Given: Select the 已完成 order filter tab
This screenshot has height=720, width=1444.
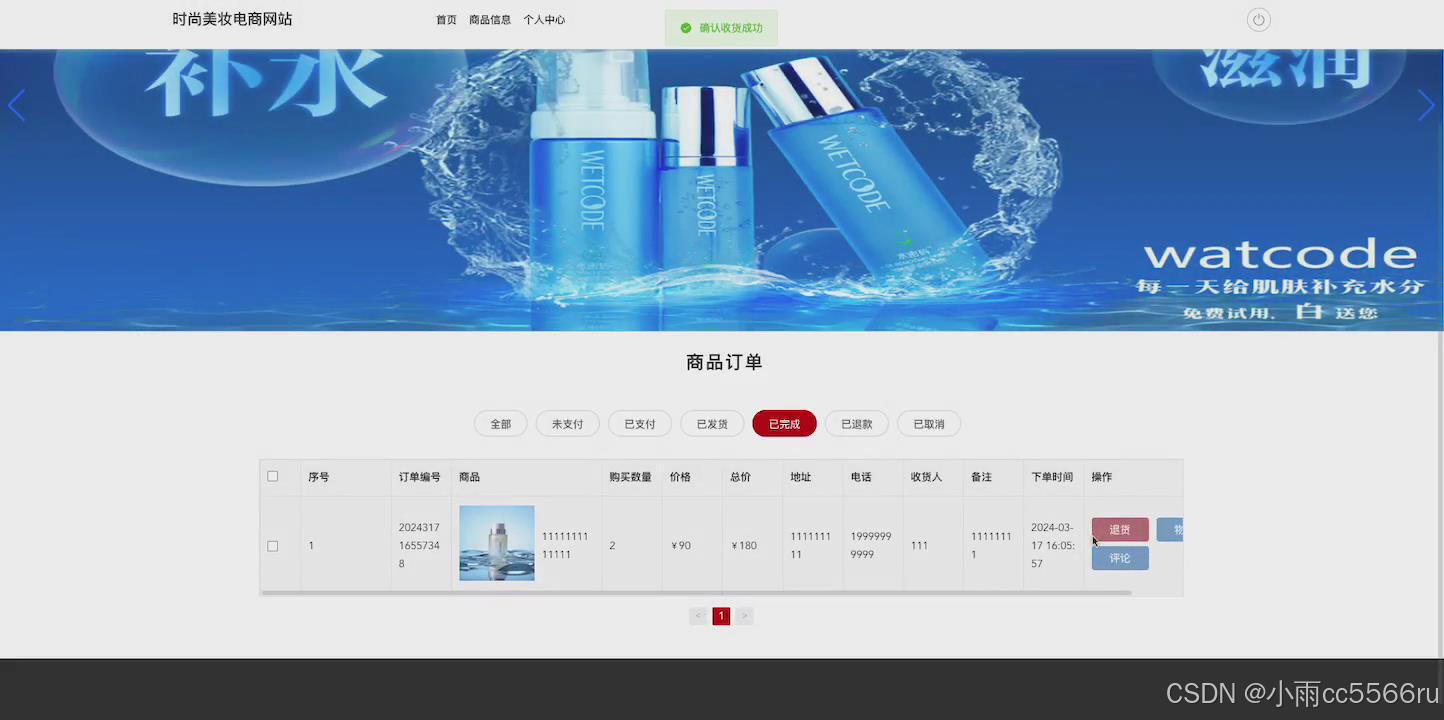Looking at the screenshot, I should (x=784, y=424).
